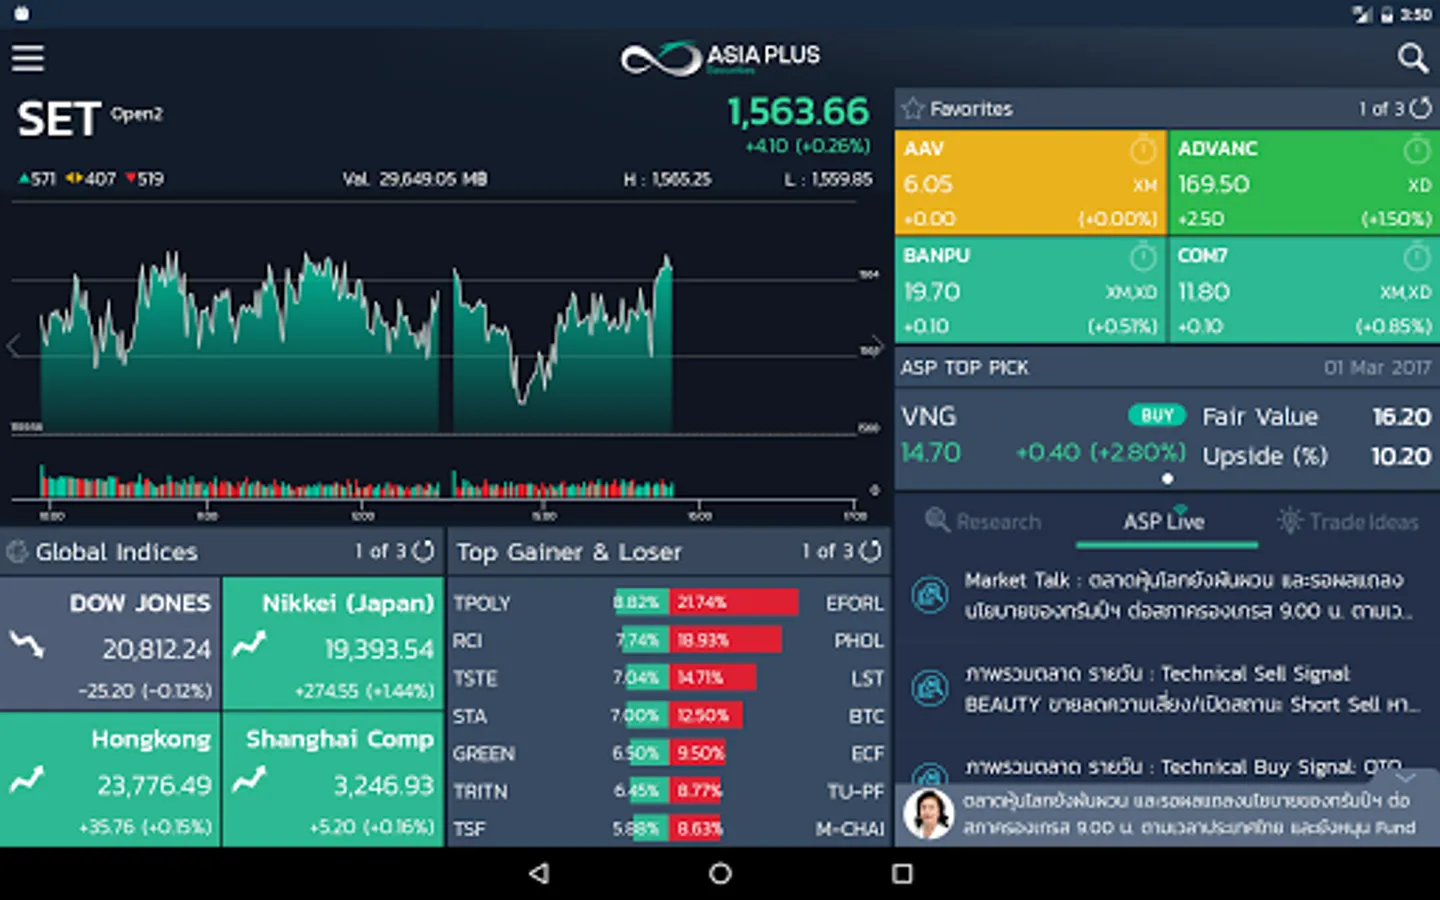This screenshot has width=1440, height=900.
Task: Tap the Nikkei uptrend icon
Action: 249,643
